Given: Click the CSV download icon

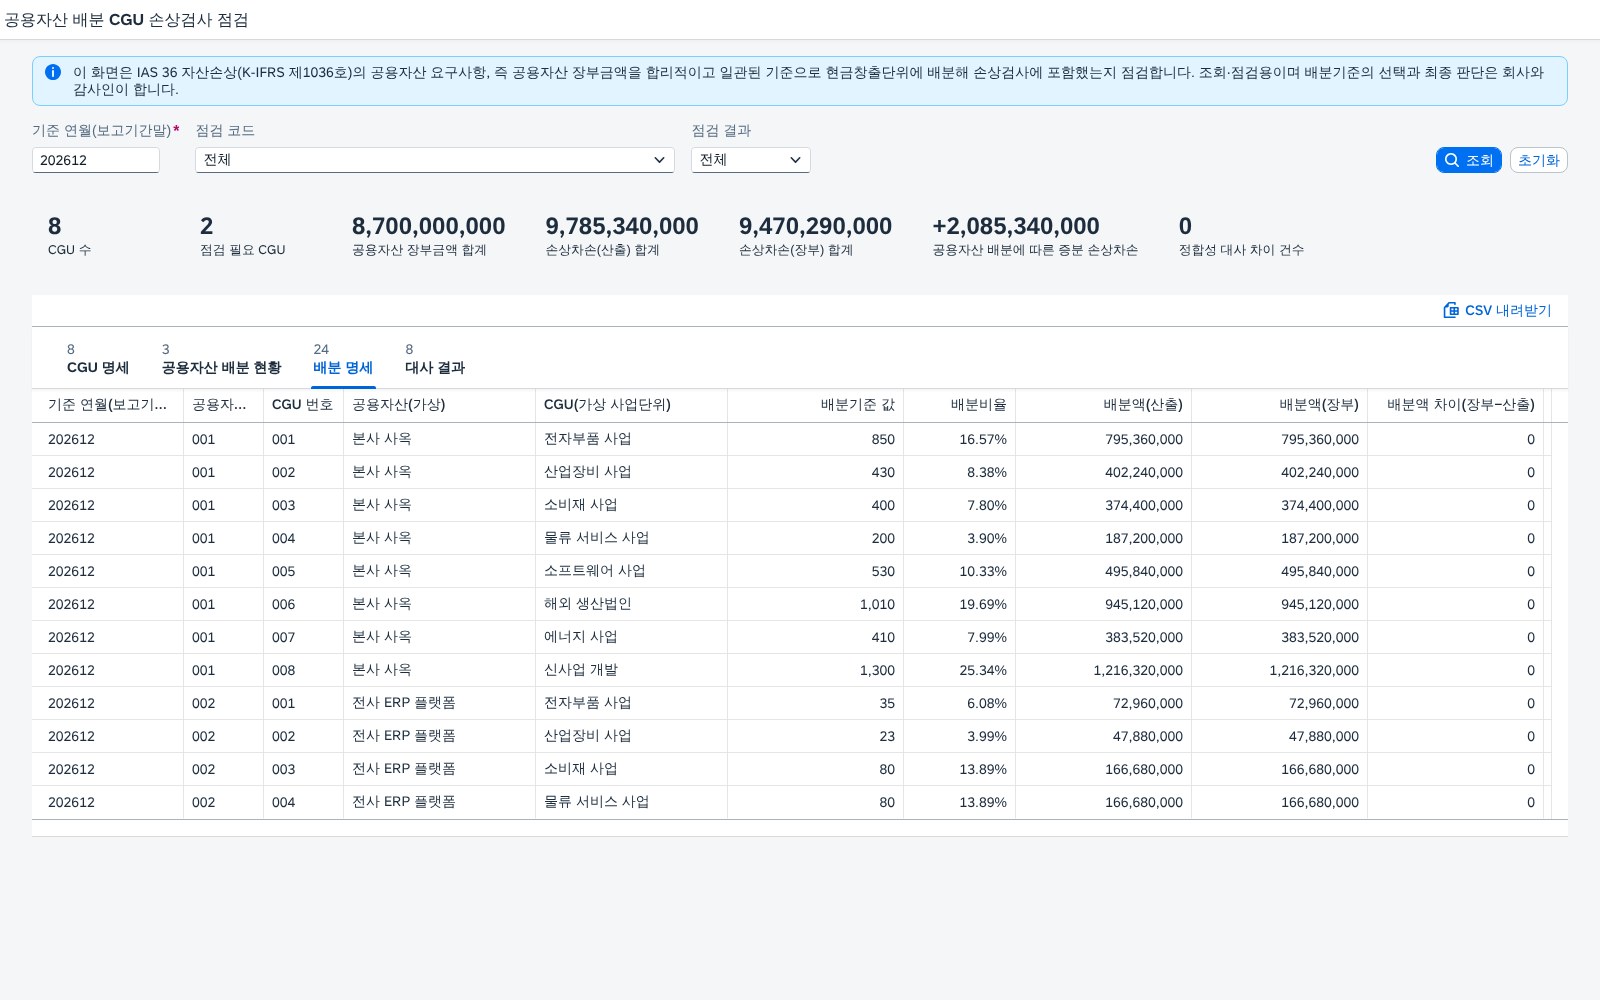Looking at the screenshot, I should (x=1451, y=310).
